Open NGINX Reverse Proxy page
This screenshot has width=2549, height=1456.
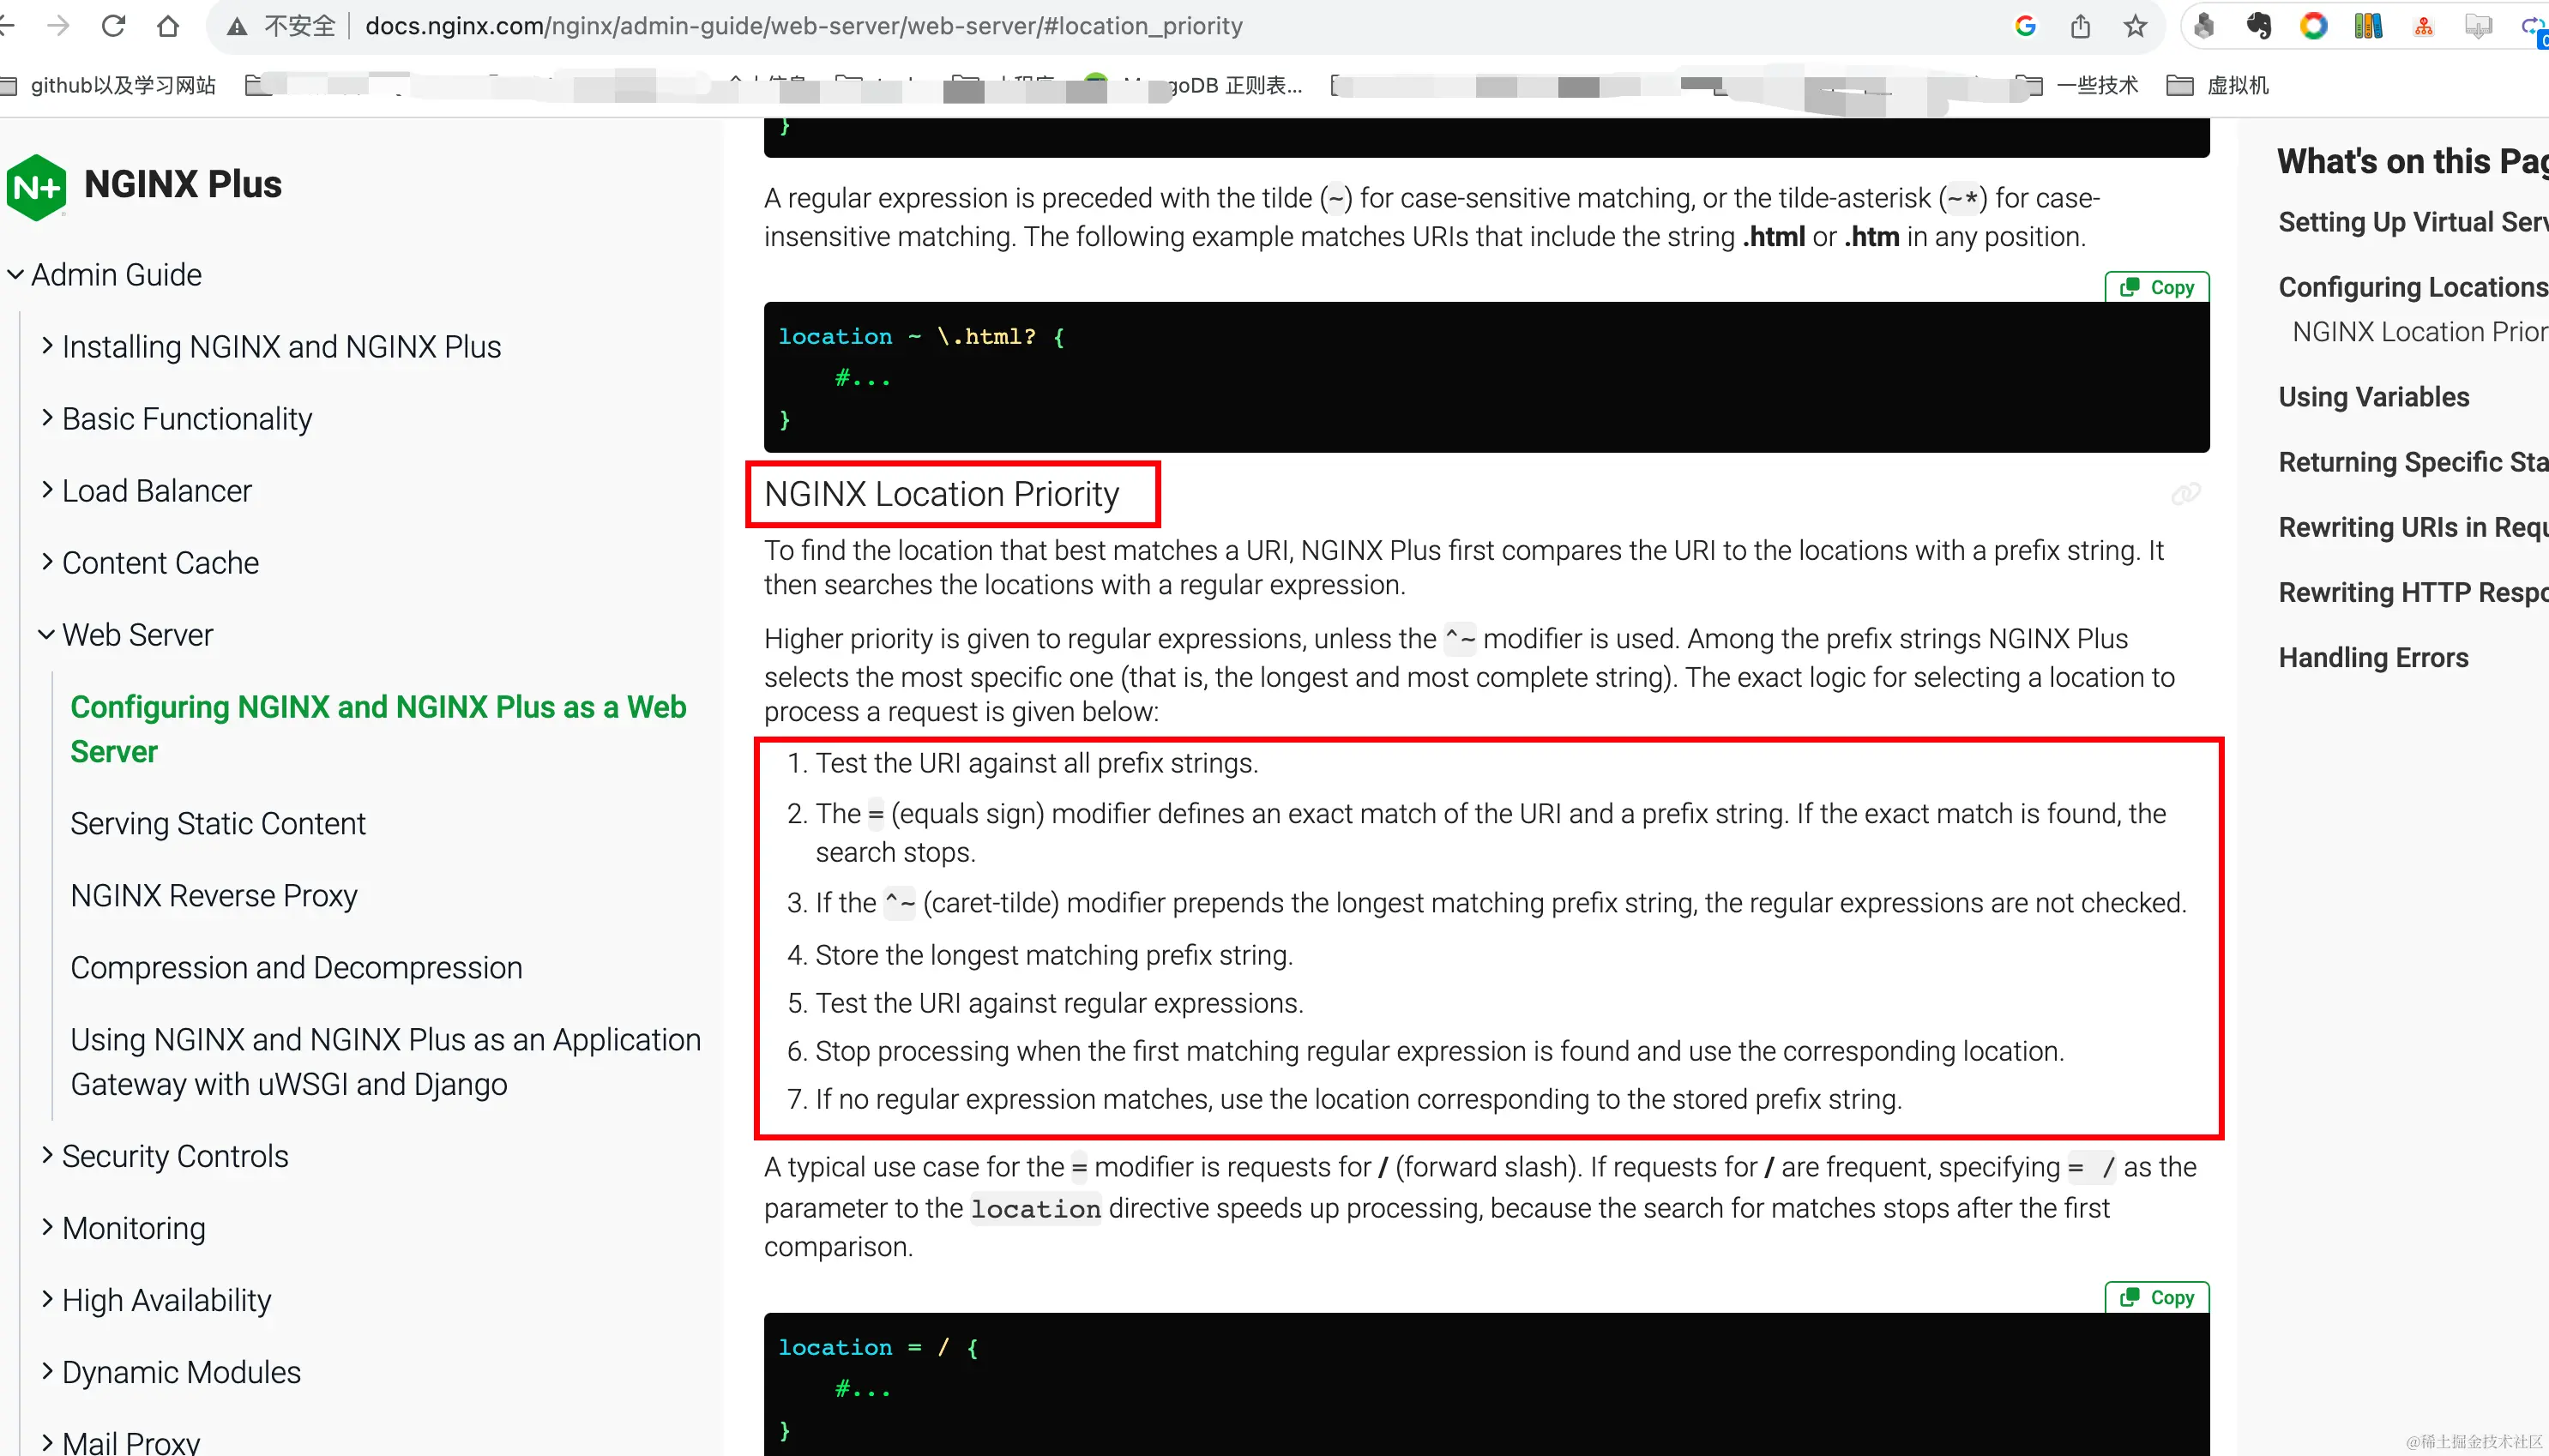tap(214, 895)
